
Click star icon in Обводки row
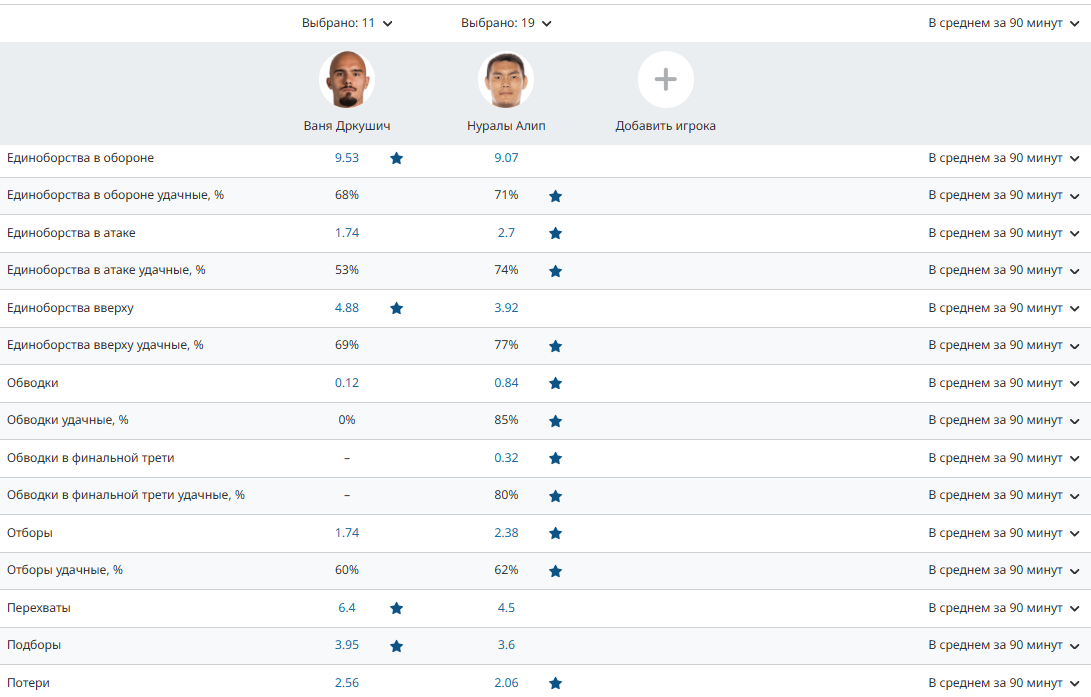coord(555,383)
